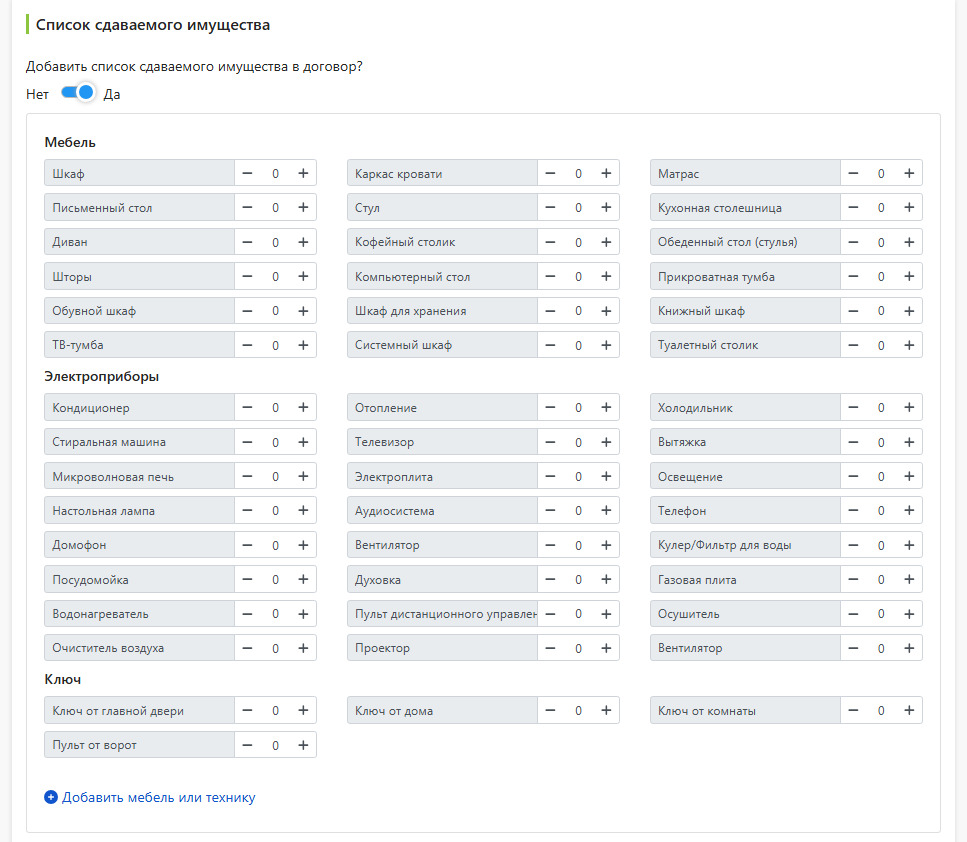Reduce Пульт от ворот count with minus
Screen dimensions: 967x842
pos(247,745)
